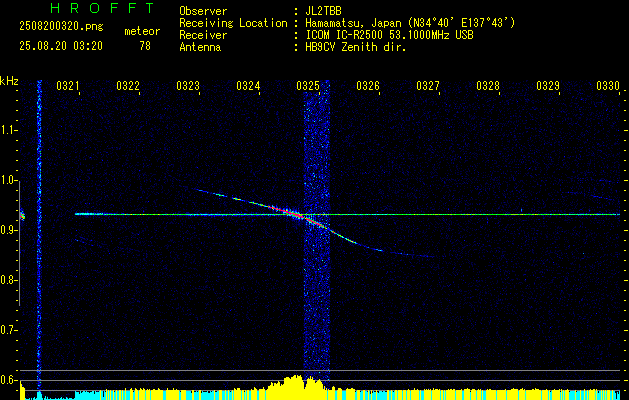The height and width of the screenshot is (400, 629).
Task: Click the meteor count 78
Action: [x=145, y=46]
